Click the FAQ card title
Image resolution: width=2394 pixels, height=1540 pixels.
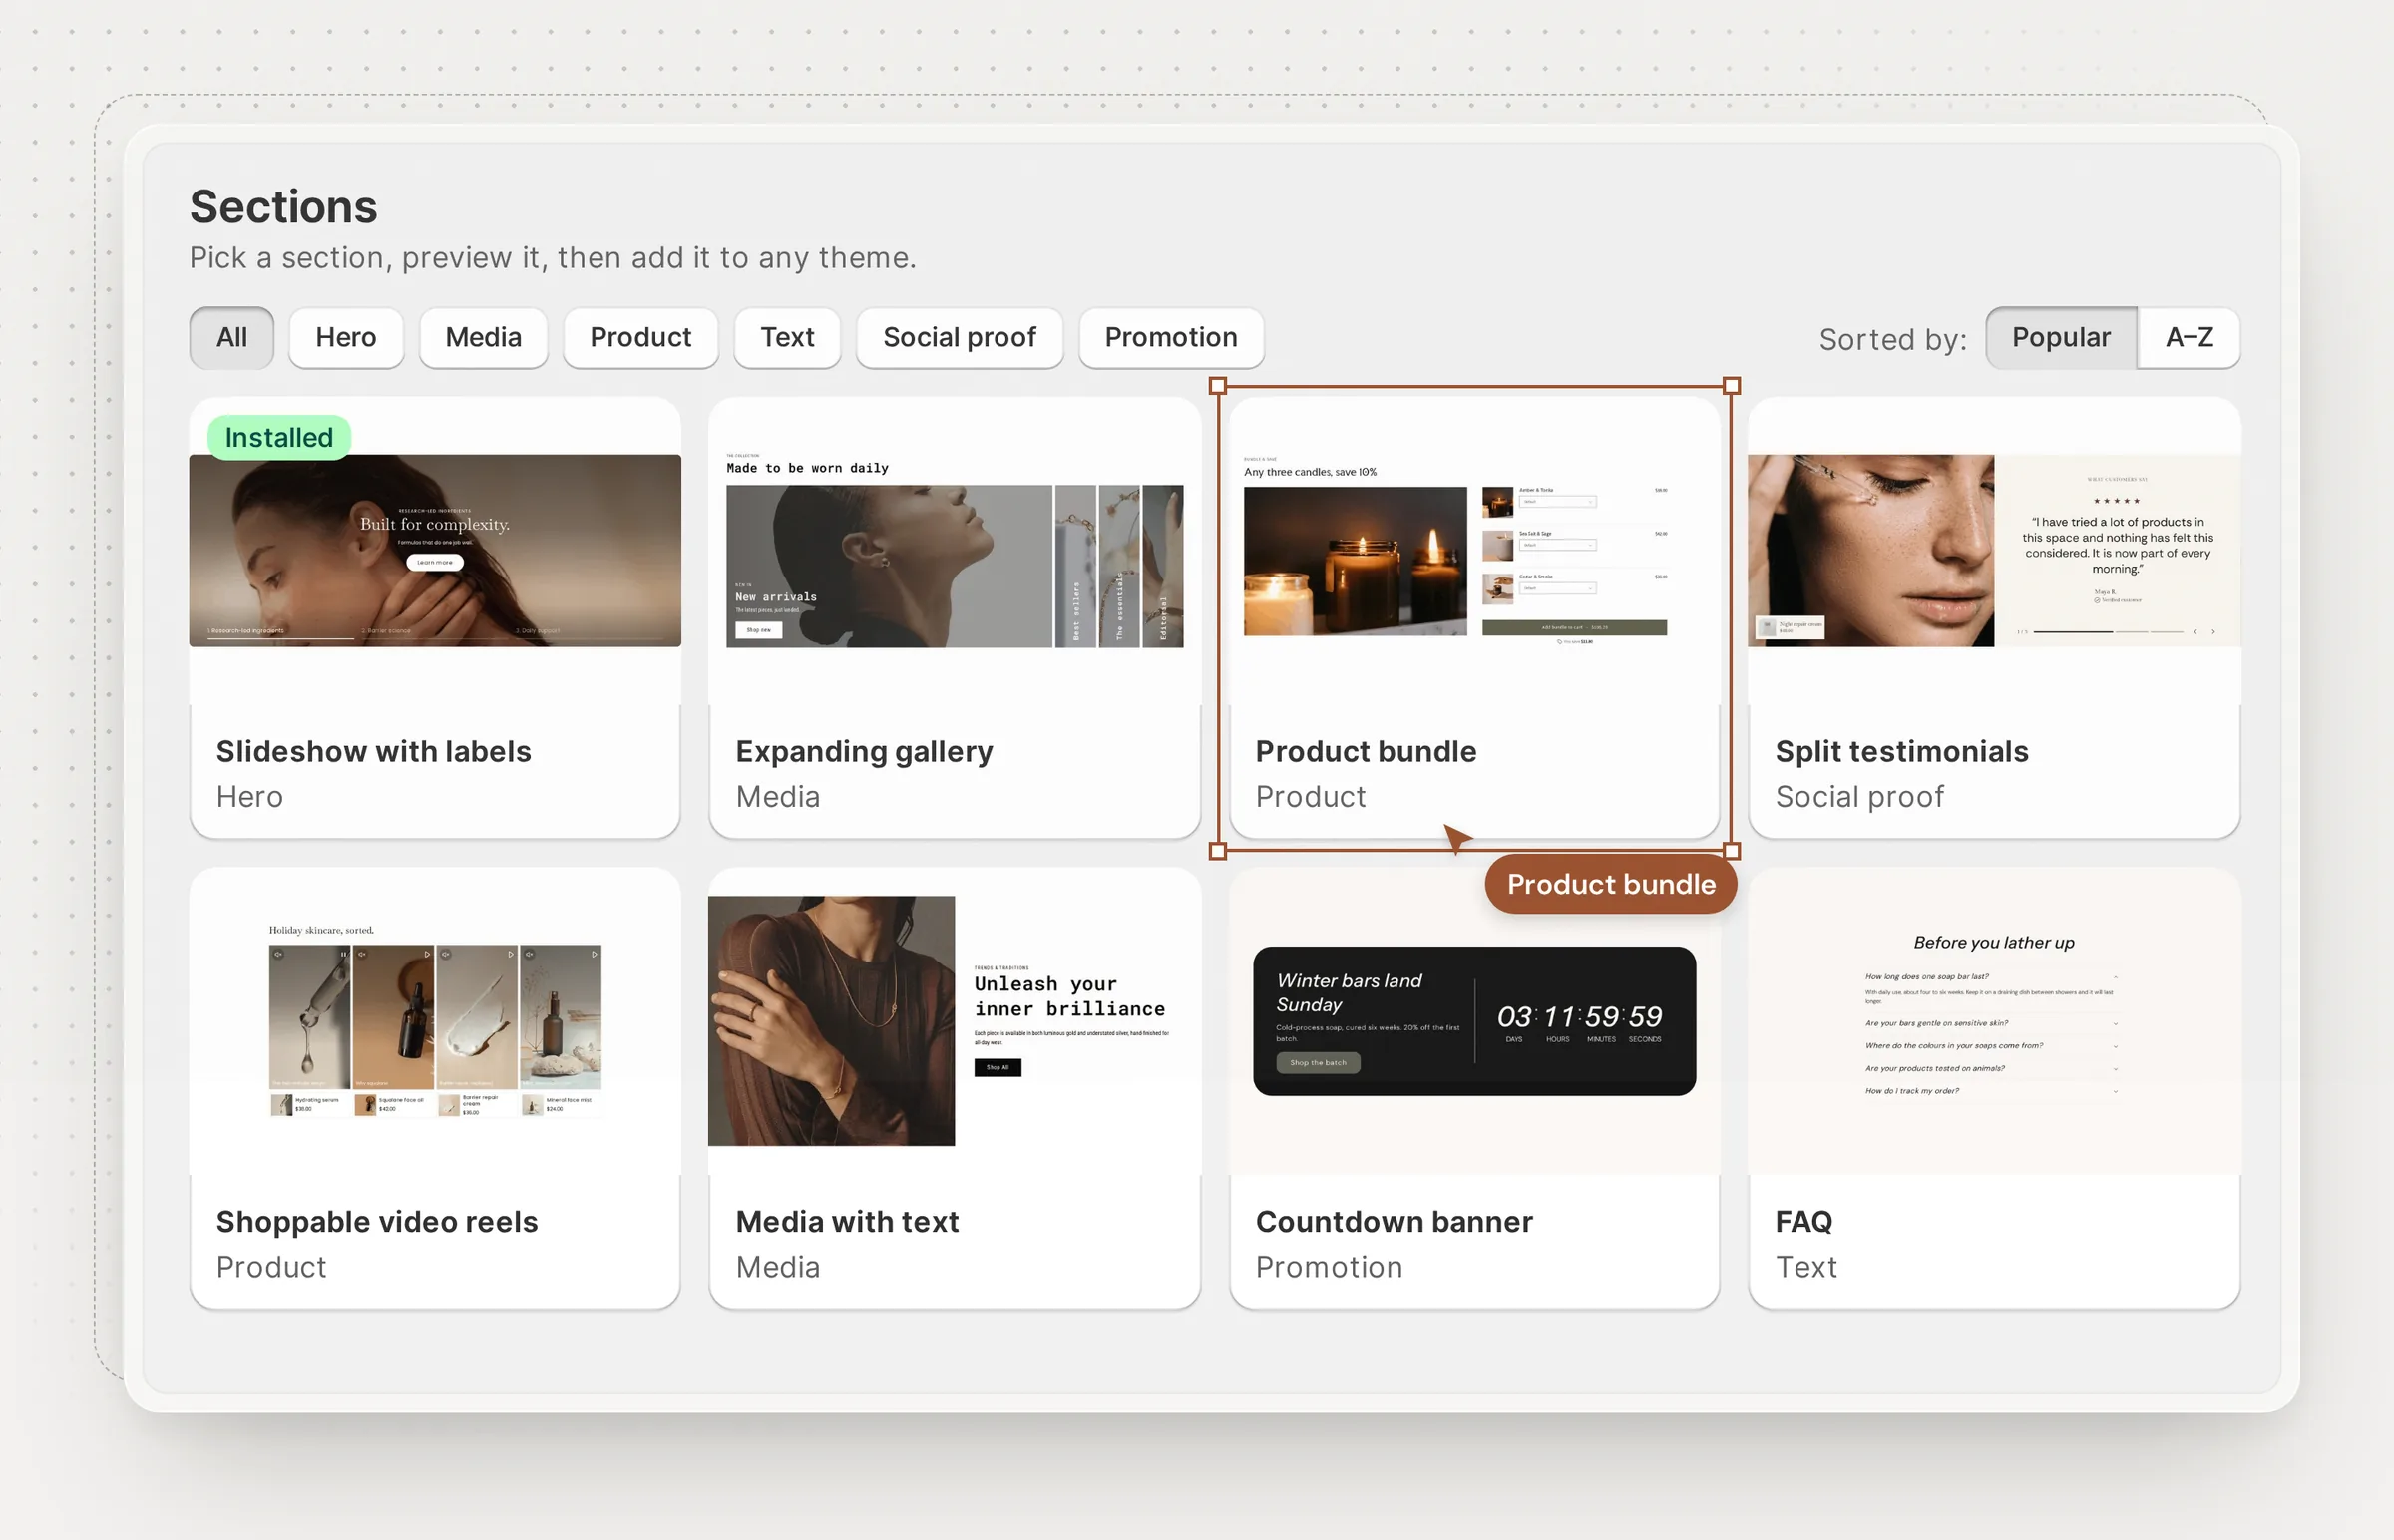pyautogui.click(x=1803, y=1221)
